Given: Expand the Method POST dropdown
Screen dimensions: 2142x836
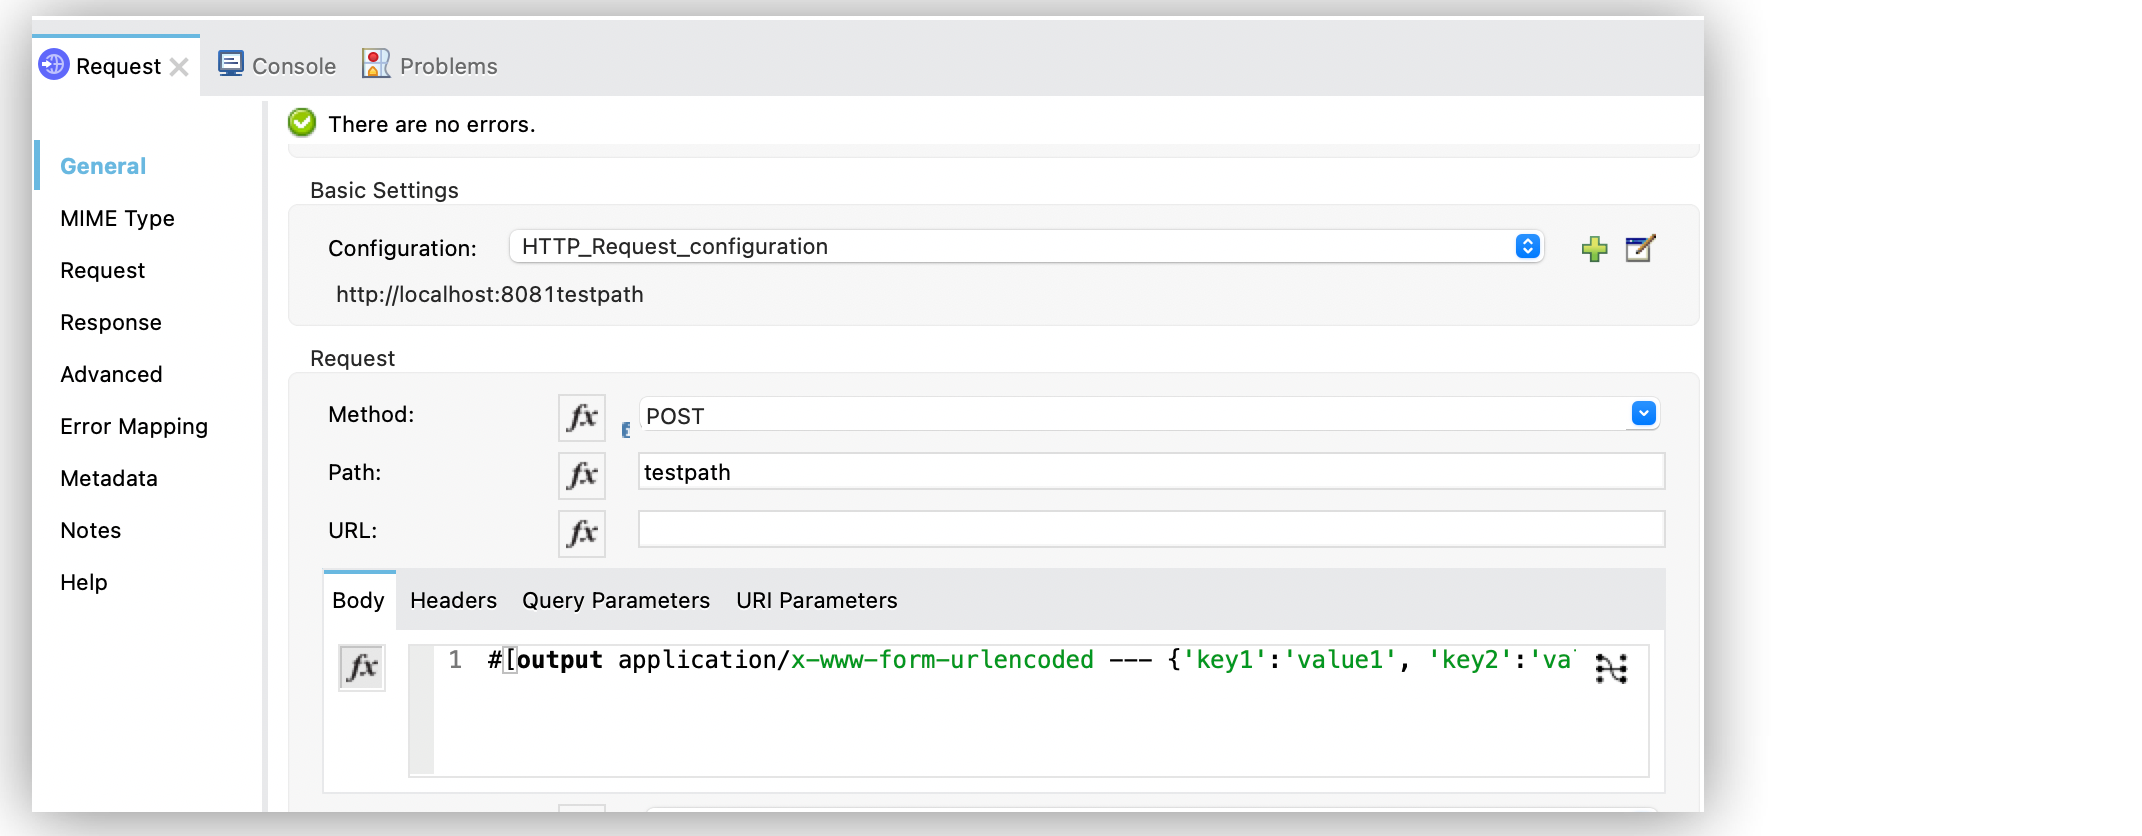Looking at the screenshot, I should pos(1642,414).
